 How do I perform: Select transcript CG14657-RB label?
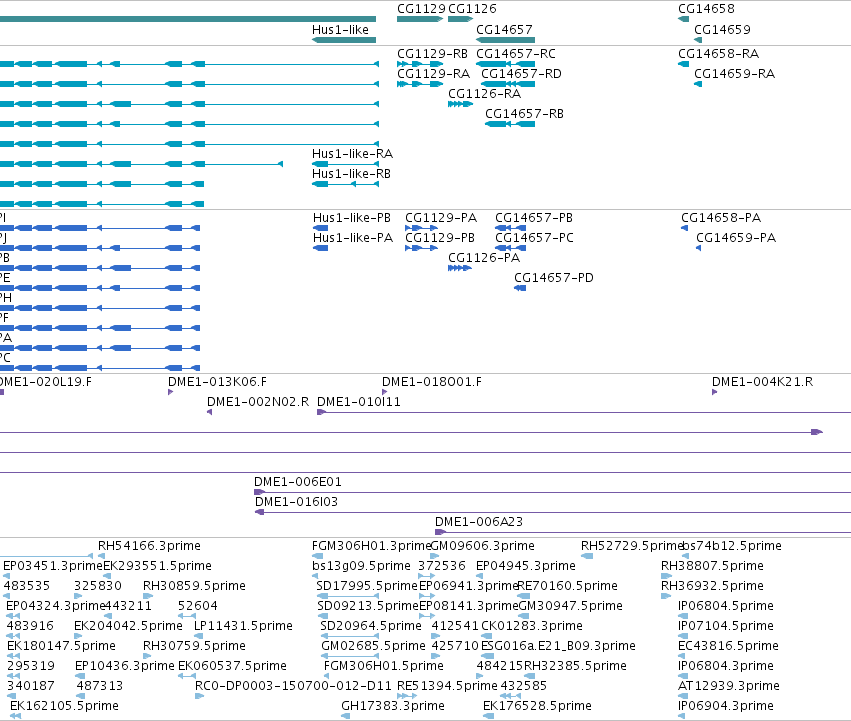coord(524,114)
